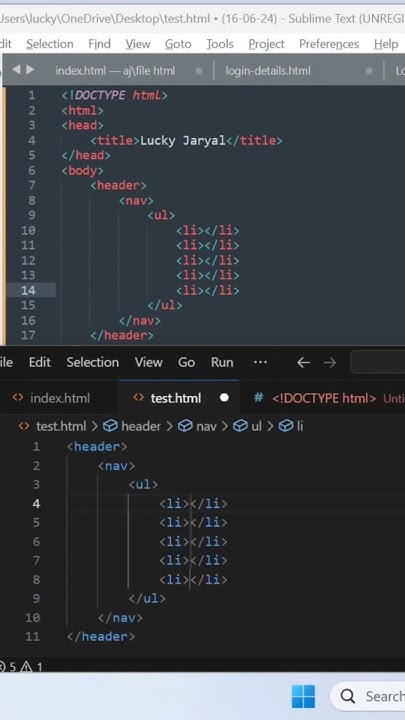Click <body> tag on Sublime line 6

pos(83,171)
